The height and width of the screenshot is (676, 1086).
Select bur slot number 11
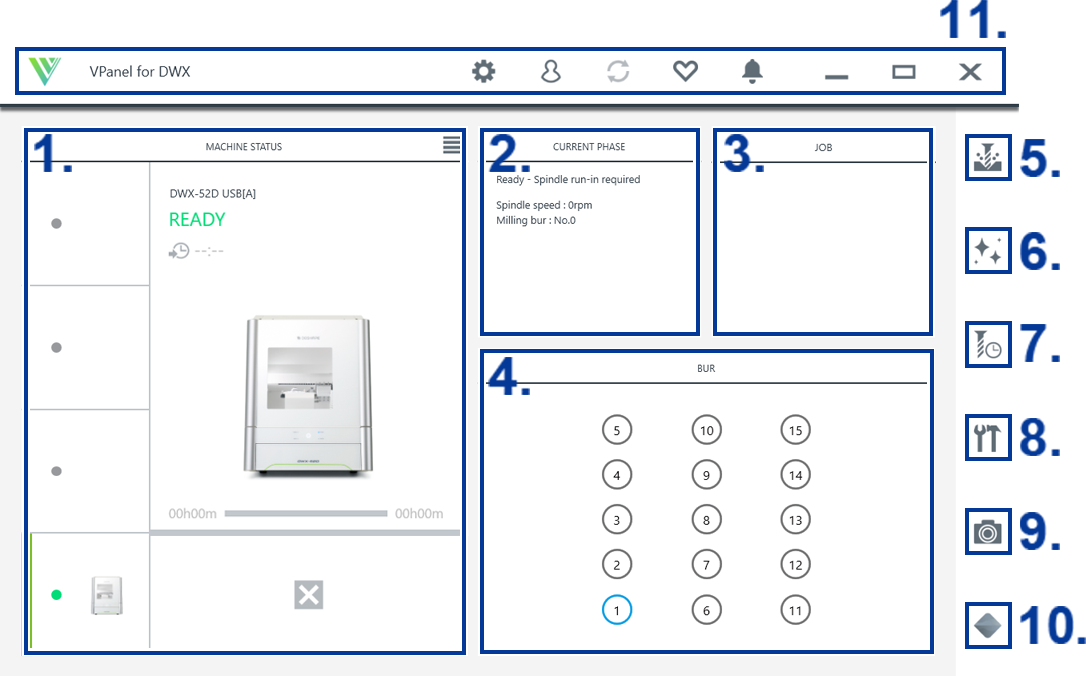[x=795, y=610]
